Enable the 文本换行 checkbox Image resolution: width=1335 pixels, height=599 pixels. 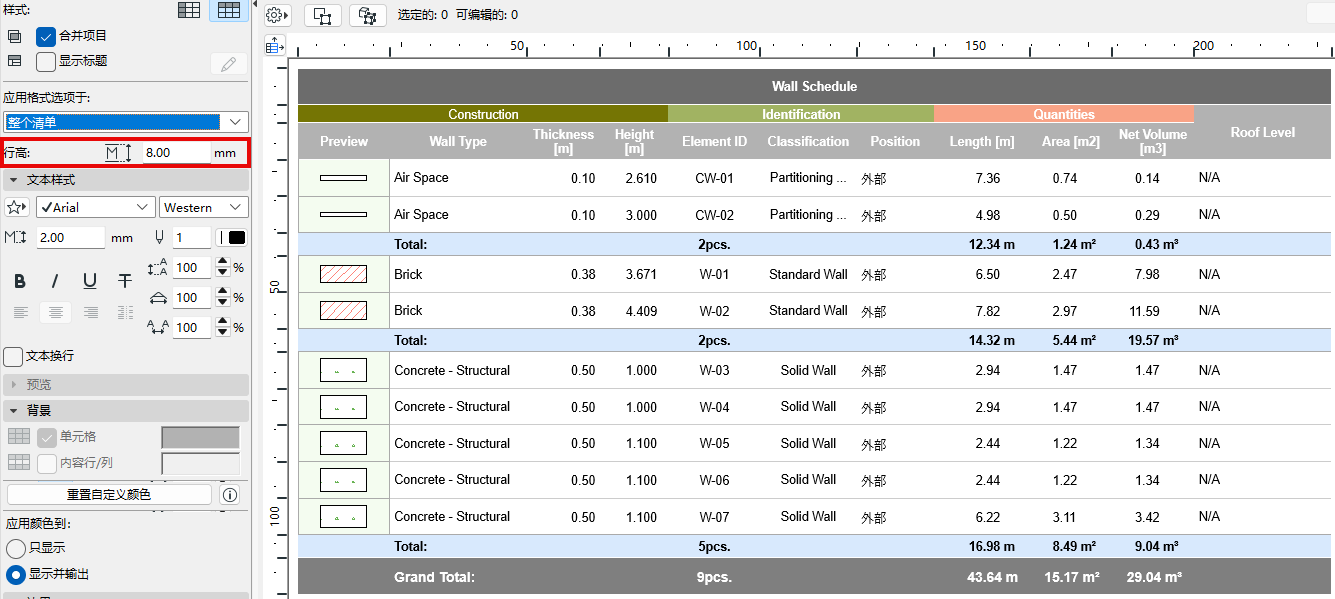[x=14, y=356]
